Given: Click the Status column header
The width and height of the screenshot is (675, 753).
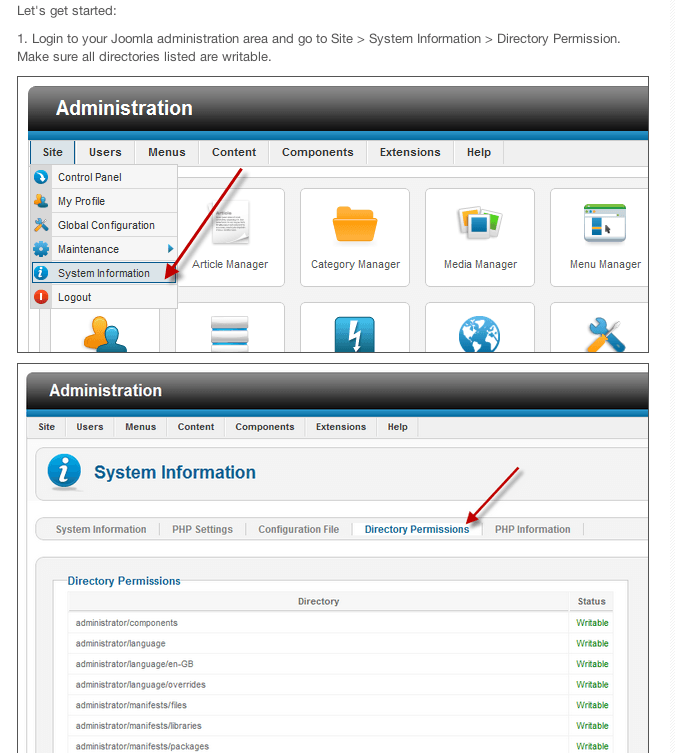Looking at the screenshot, I should tap(591, 601).
